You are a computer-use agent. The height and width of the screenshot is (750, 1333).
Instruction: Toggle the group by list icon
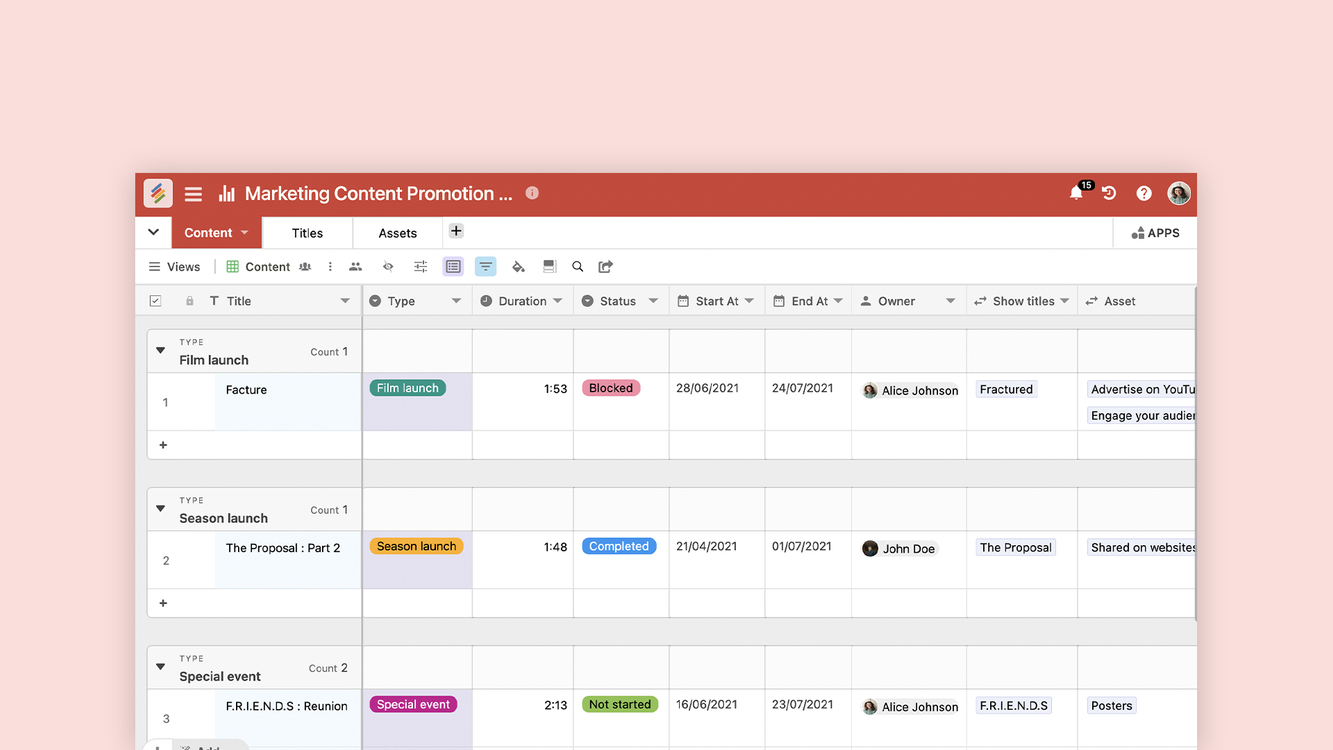pyautogui.click(x=453, y=267)
